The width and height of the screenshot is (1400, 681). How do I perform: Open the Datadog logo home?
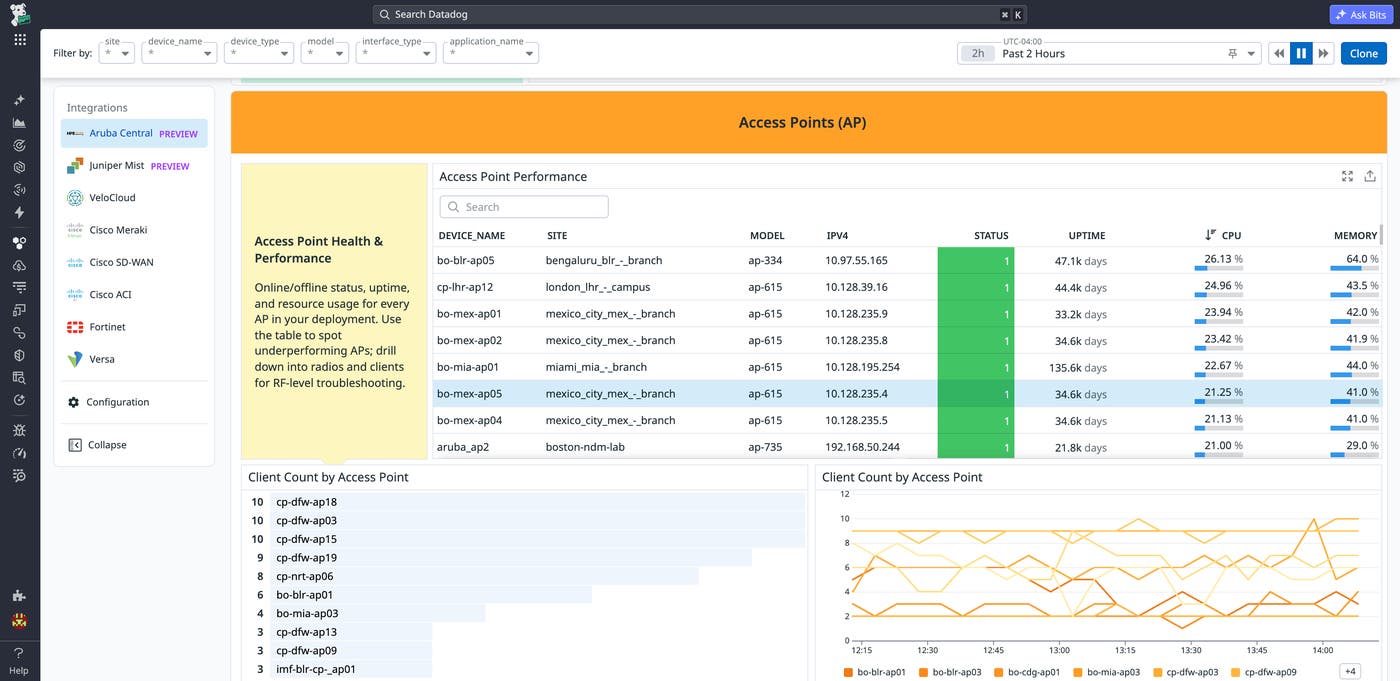20,14
